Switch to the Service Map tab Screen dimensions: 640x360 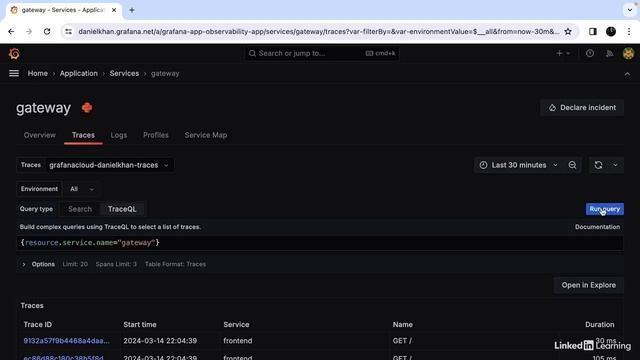tap(206, 135)
